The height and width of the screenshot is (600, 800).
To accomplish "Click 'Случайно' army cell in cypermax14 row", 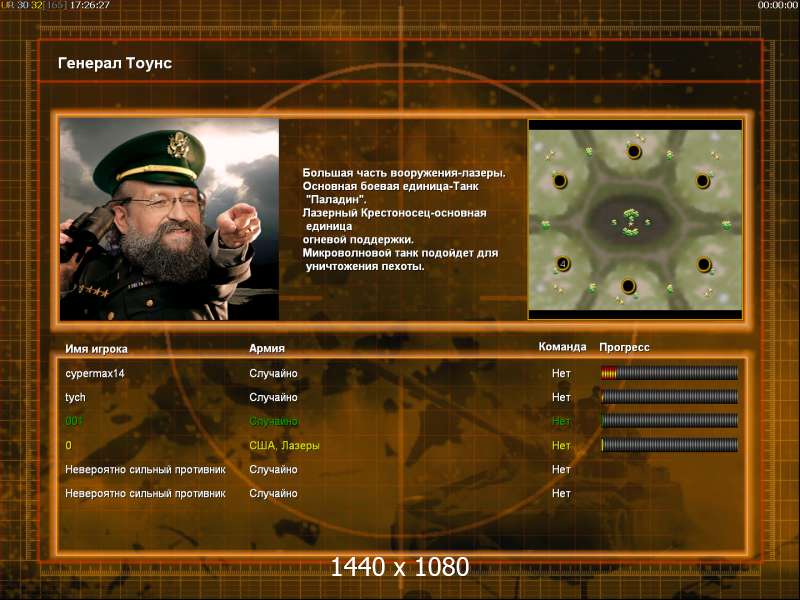I will 273,373.
